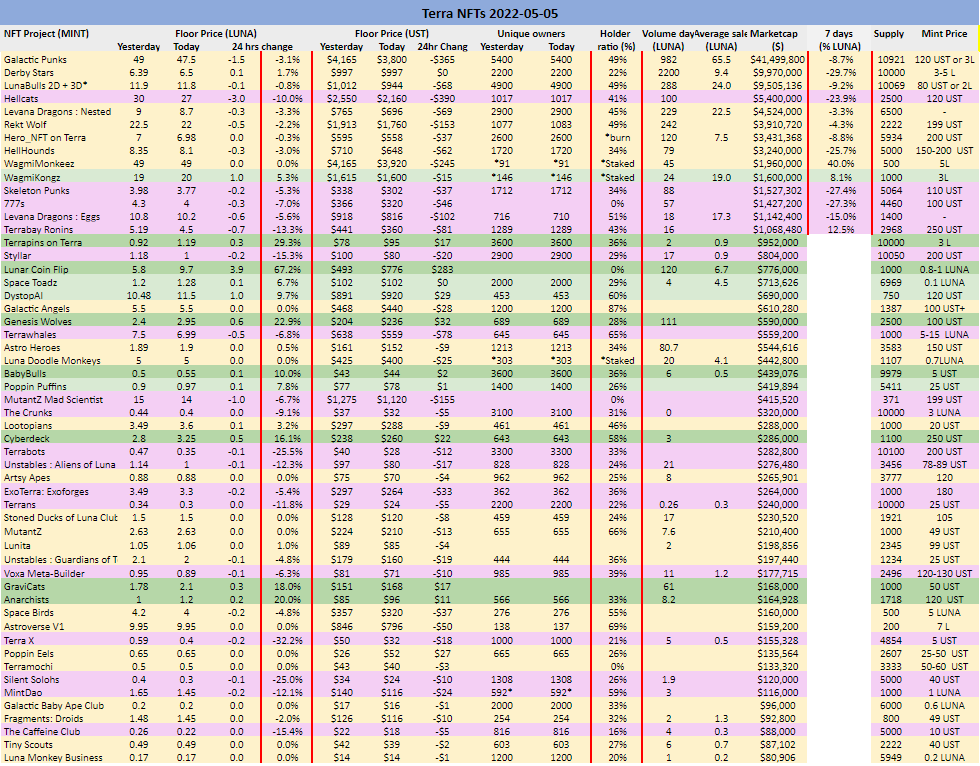Click the 'Anarchists' row label
This screenshot has height=766, width=980.
tap(26, 600)
